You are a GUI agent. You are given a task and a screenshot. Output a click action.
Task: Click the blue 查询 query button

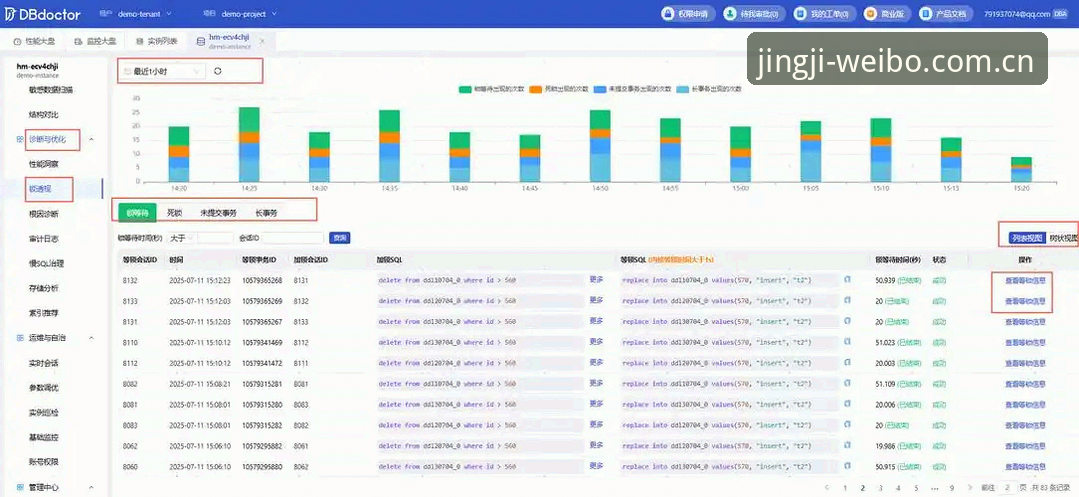[339, 237]
